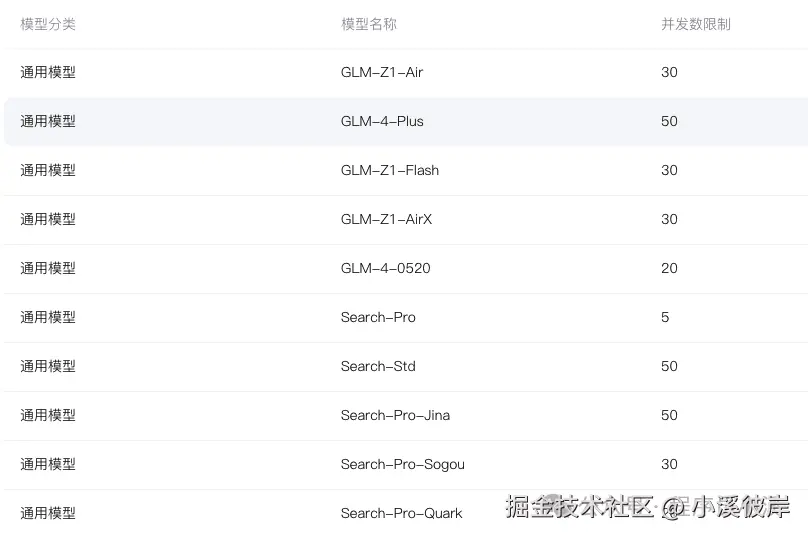808x538 pixels.
Task: Click concurrency value 20 for GLM-4-0520
Action: click(669, 268)
